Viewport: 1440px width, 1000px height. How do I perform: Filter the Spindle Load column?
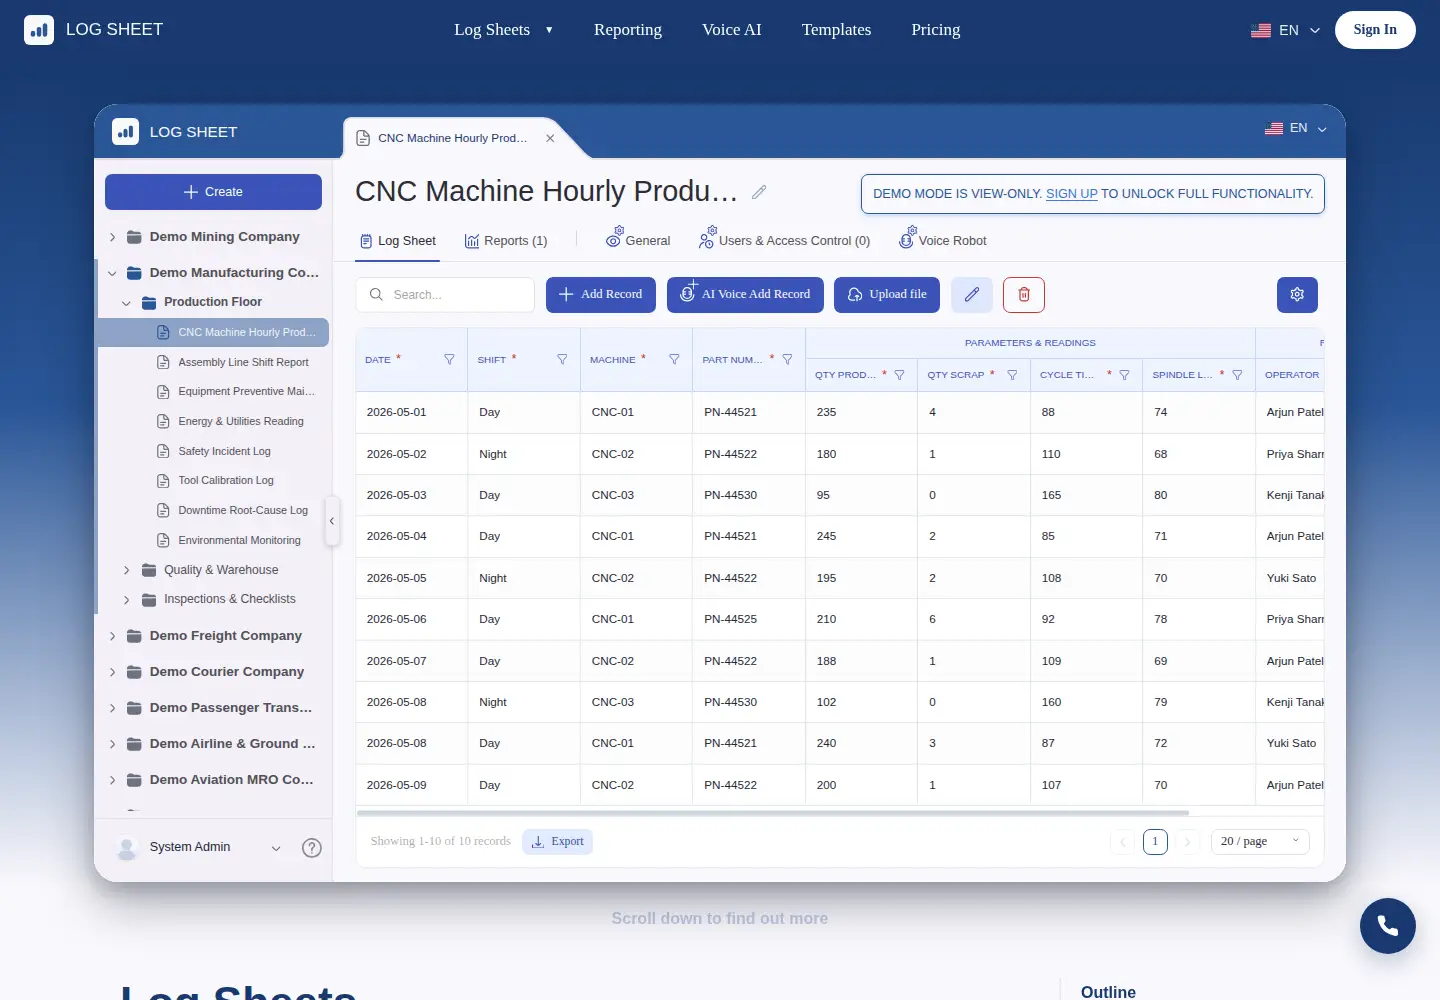(x=1237, y=375)
